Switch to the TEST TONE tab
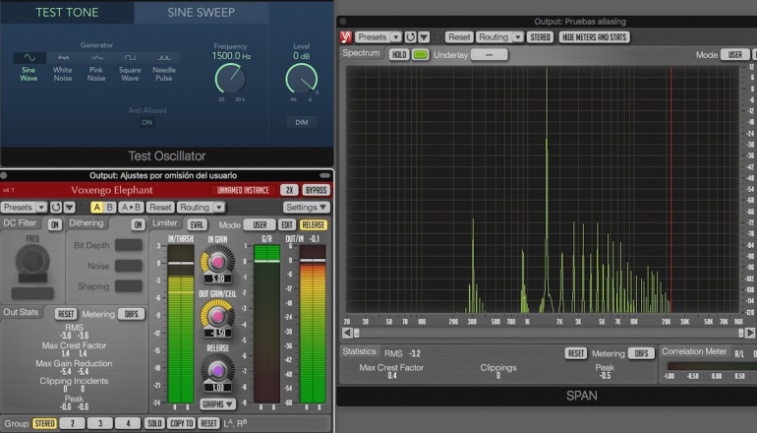Screen dimensions: 757x433 tap(67, 12)
